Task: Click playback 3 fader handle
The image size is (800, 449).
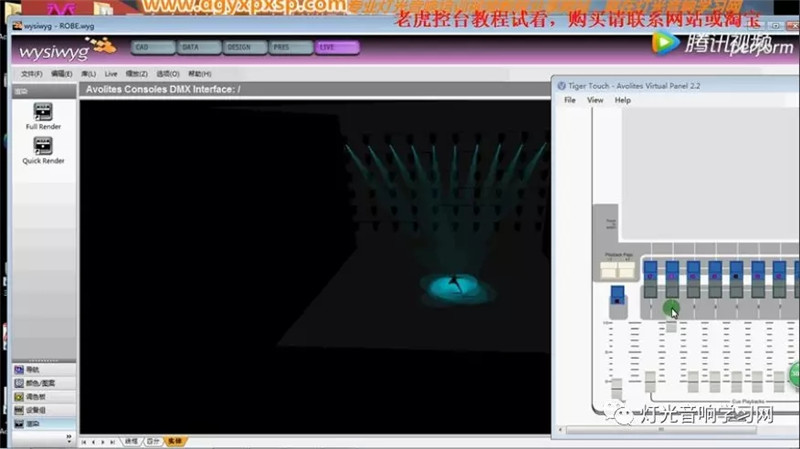Action: 693,382
